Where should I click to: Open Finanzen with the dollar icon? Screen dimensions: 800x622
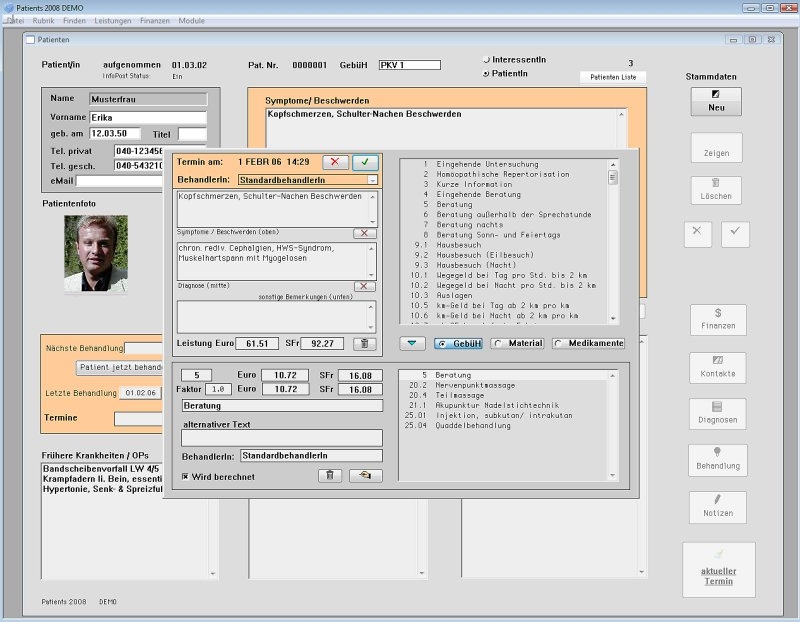[717, 319]
